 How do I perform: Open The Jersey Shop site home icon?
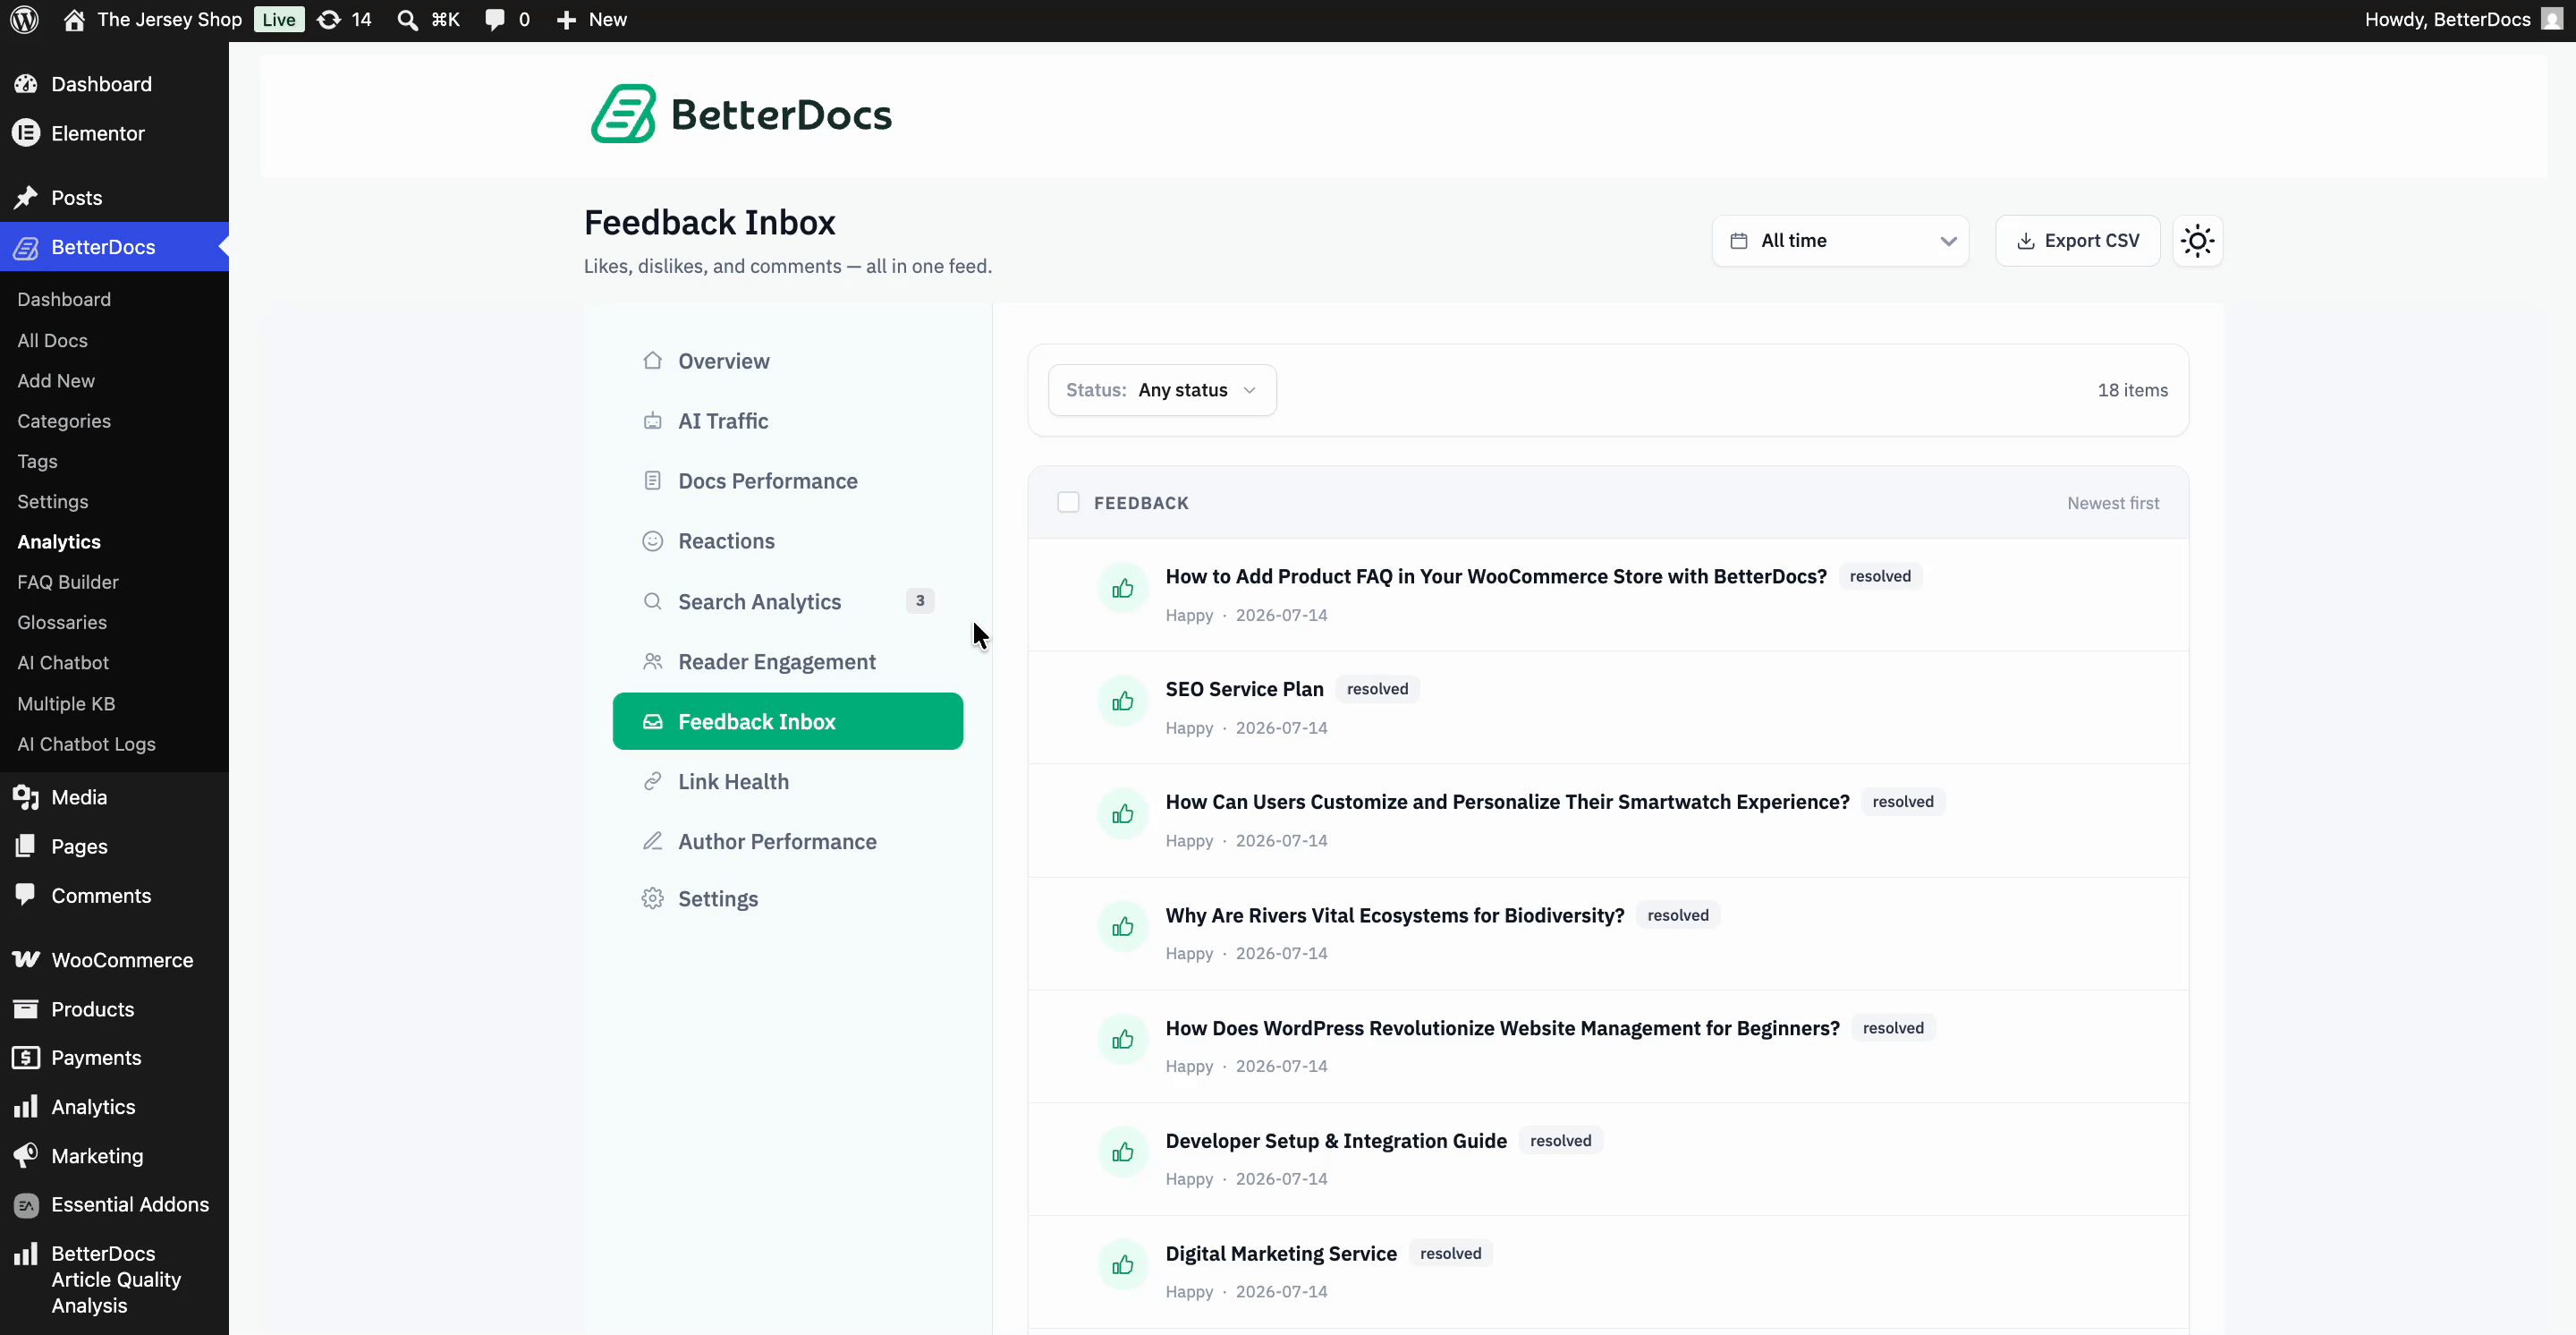point(74,20)
